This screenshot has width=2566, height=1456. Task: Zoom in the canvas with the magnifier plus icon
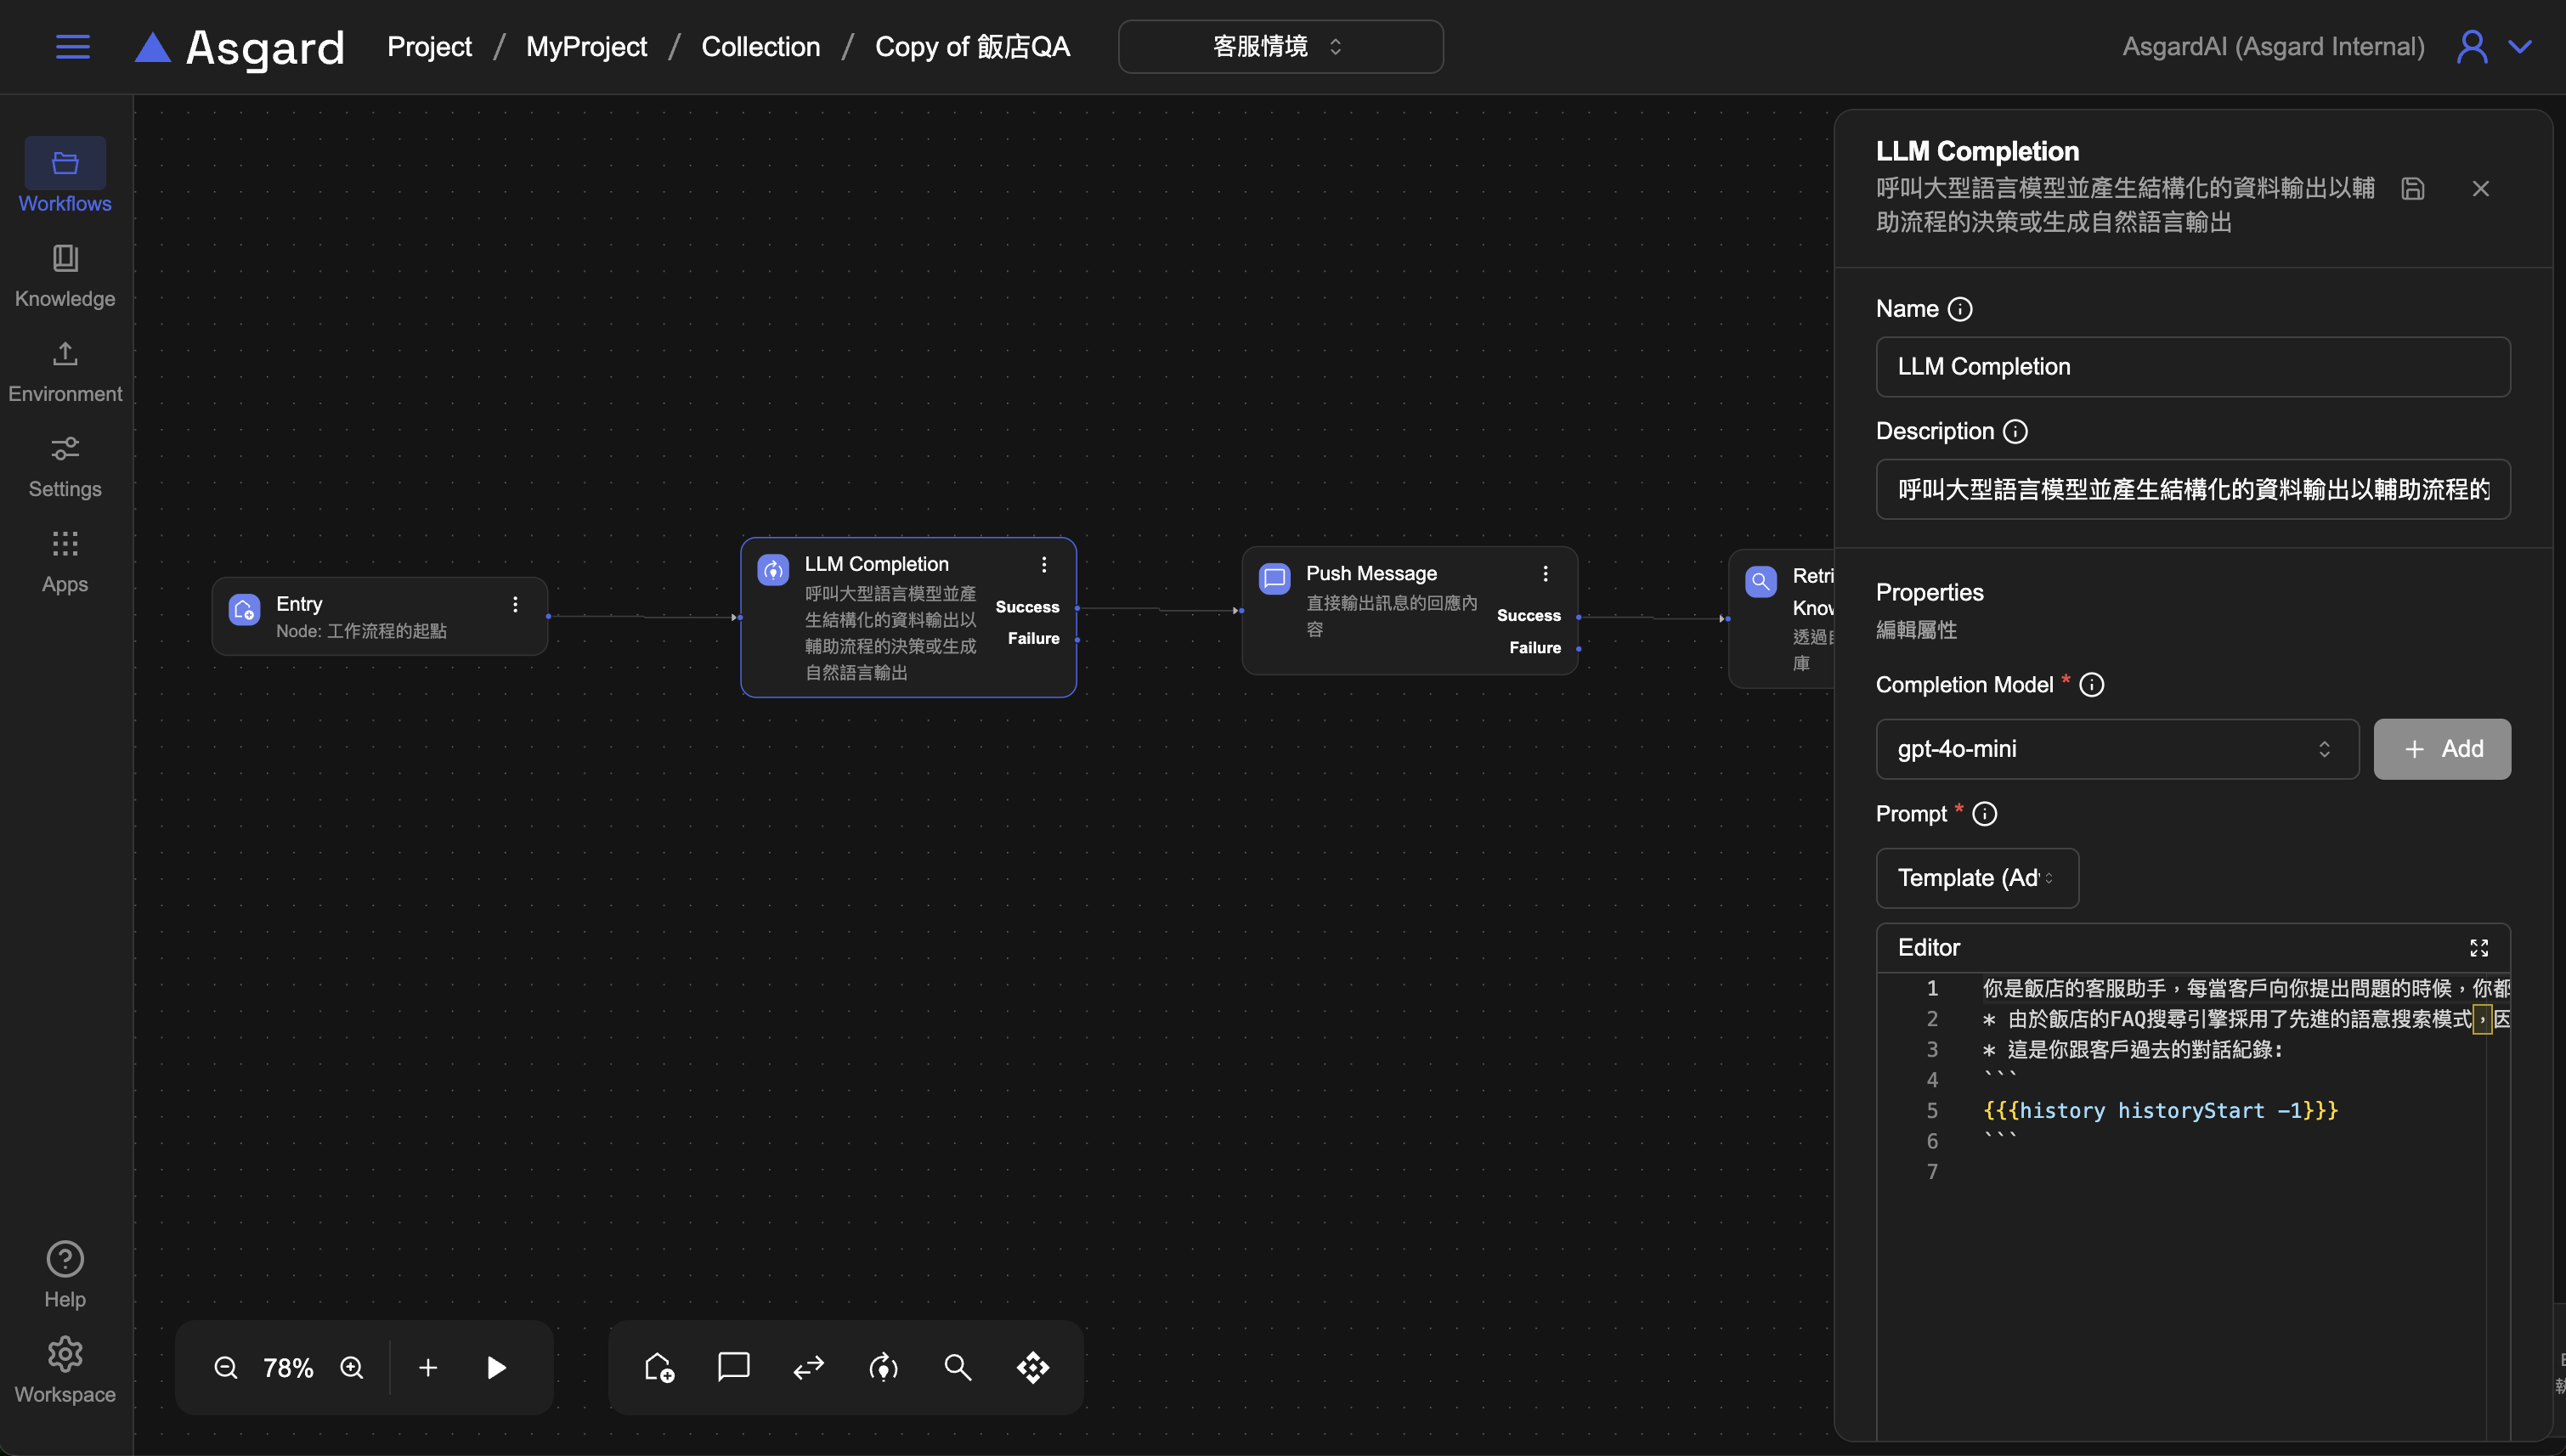click(x=352, y=1367)
